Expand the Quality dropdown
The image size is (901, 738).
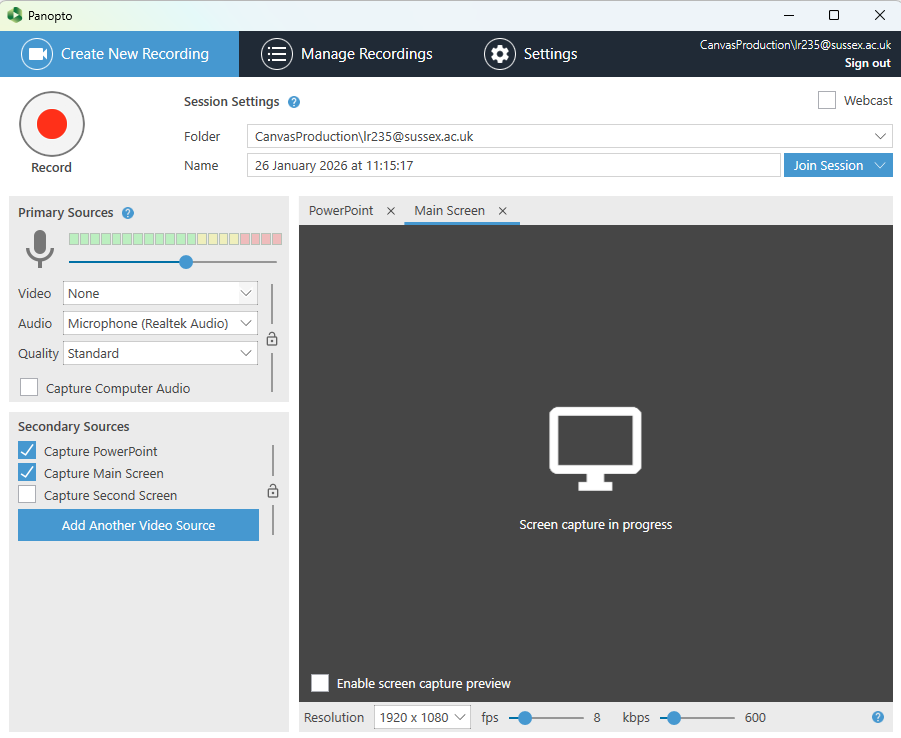coord(160,353)
